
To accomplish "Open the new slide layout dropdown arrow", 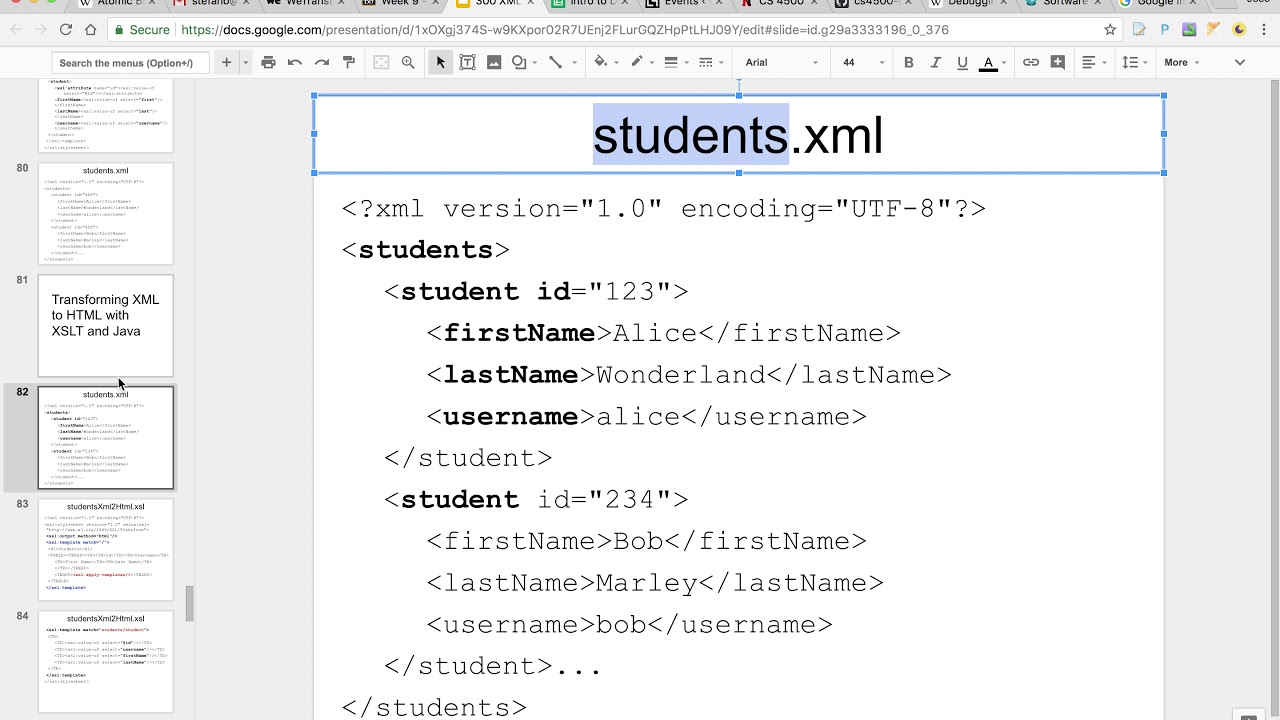I will [x=245, y=62].
